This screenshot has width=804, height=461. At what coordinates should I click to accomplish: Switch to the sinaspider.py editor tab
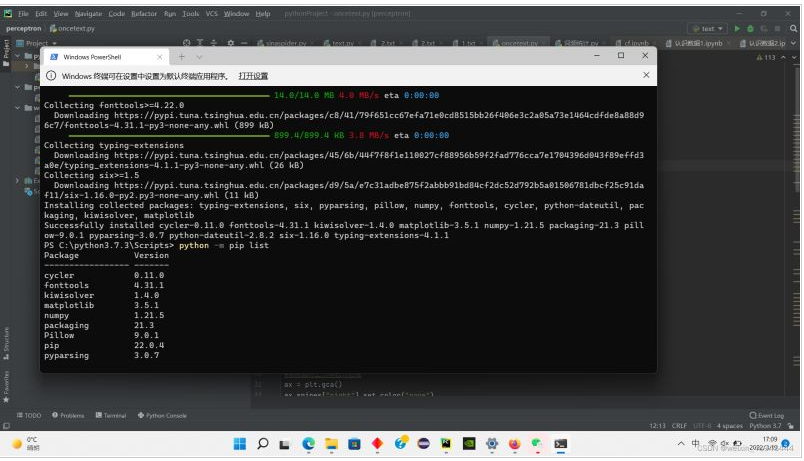click(282, 43)
